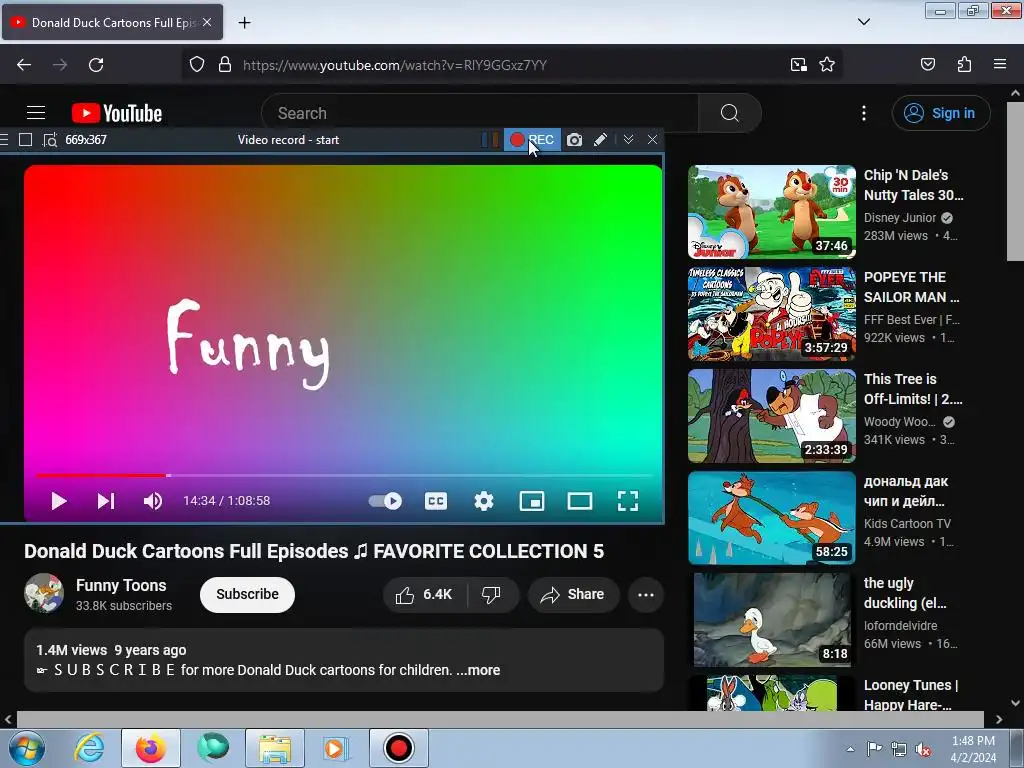Click the screen recorder taskbar icon
This screenshot has height=768, width=1024.
[398, 748]
